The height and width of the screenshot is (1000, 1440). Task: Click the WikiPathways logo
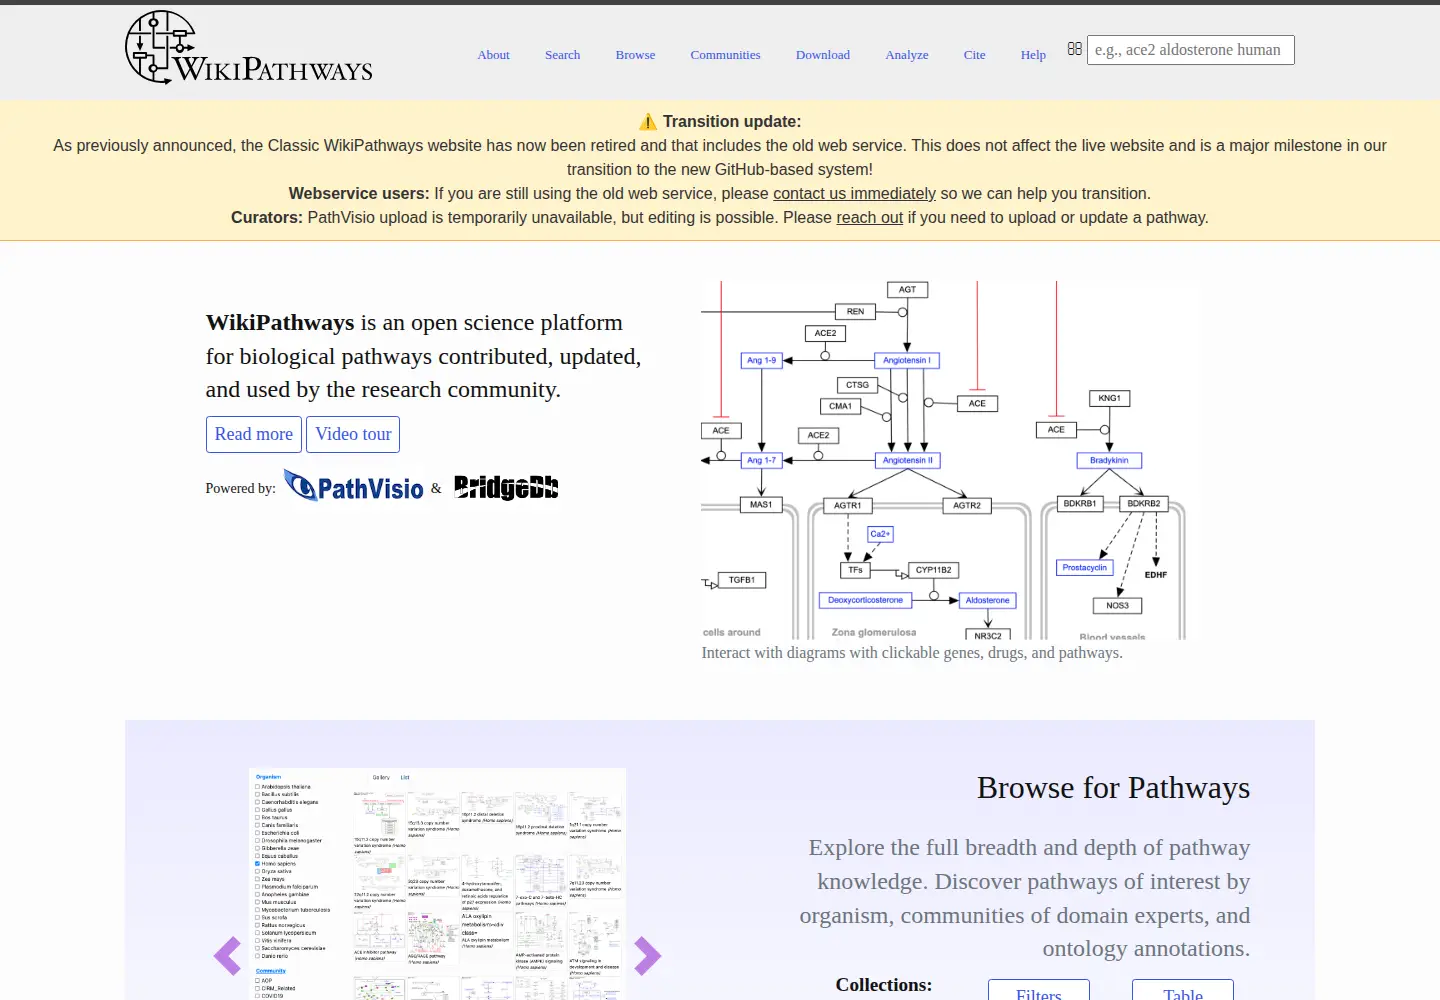pos(249,47)
